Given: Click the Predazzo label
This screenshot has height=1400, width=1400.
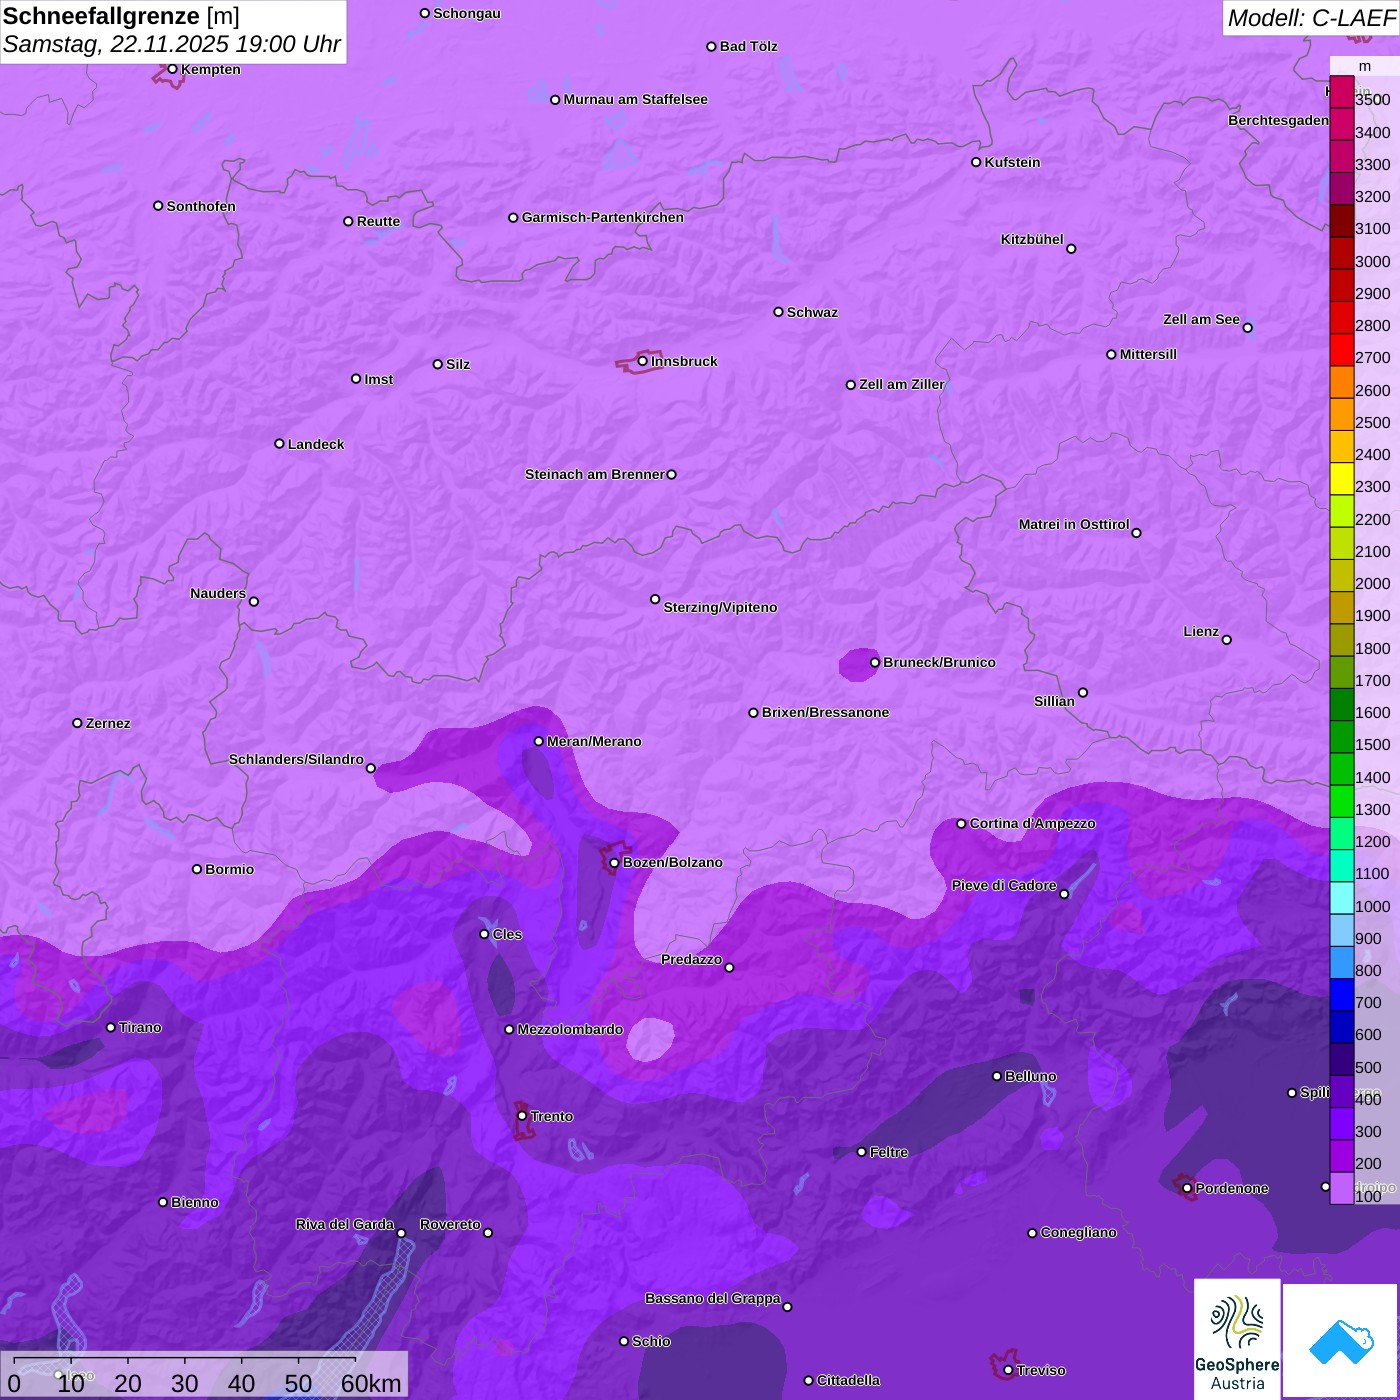Looking at the screenshot, I should [691, 959].
